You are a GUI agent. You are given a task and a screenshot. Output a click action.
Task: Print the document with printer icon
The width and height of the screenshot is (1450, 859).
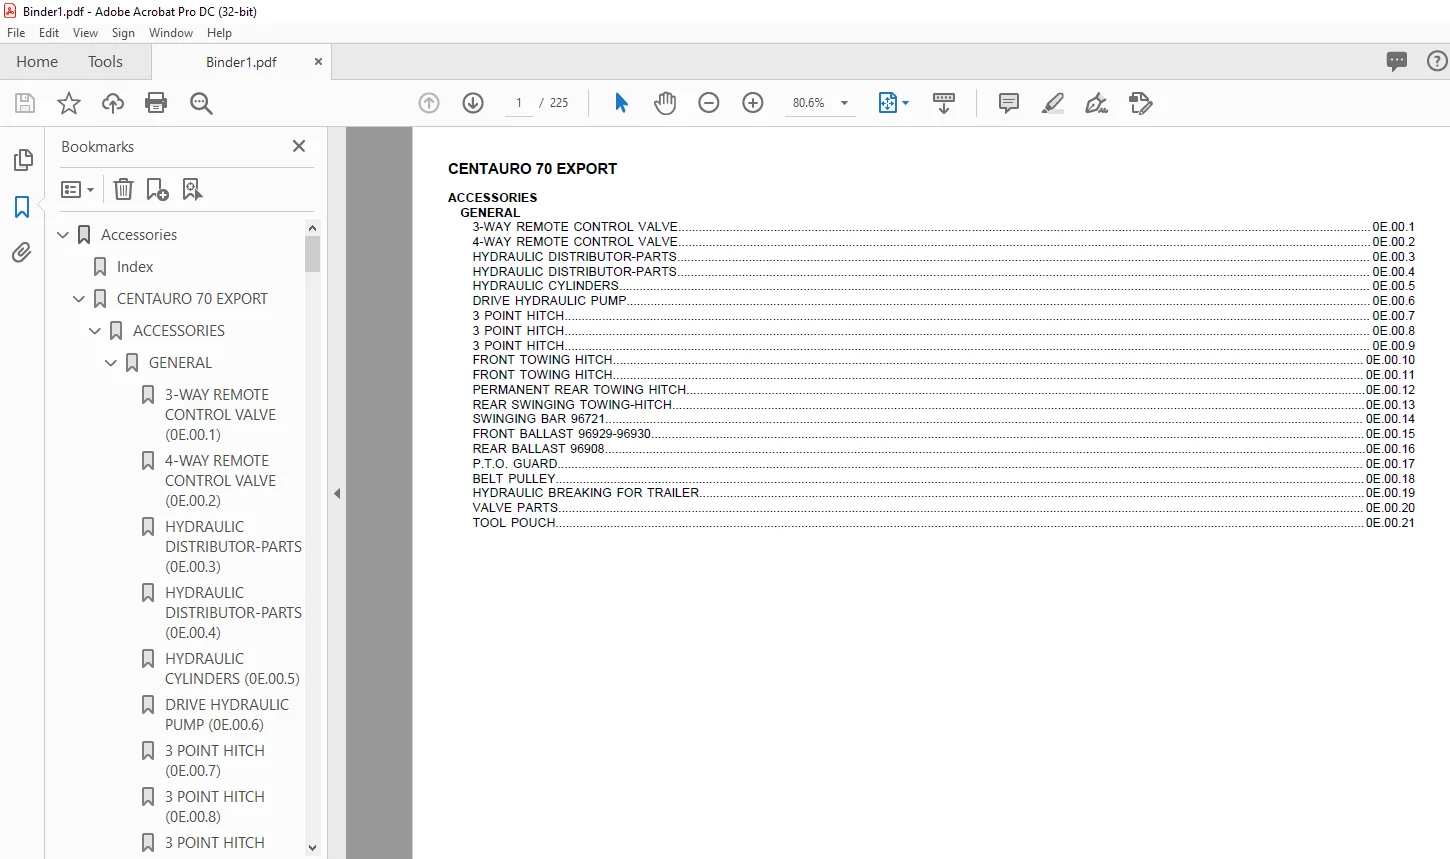(x=156, y=103)
